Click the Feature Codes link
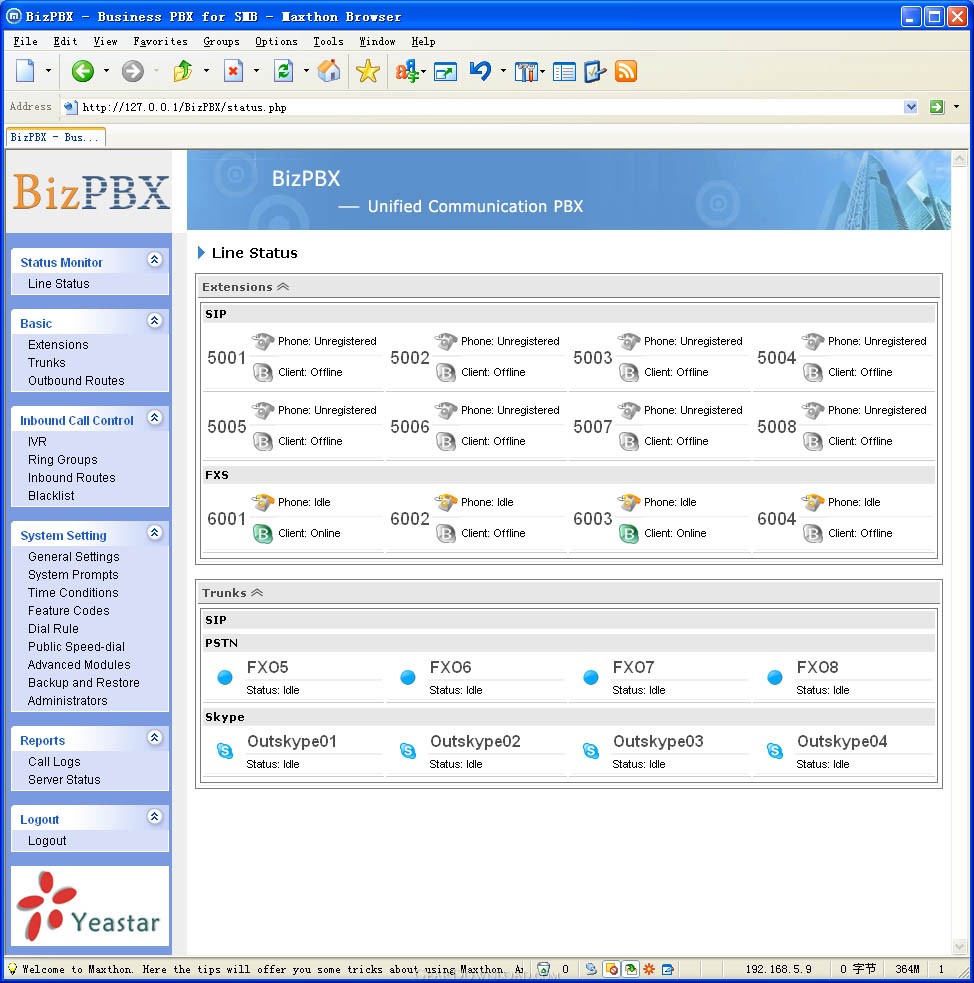Viewport: 974px width, 983px height. (x=69, y=611)
